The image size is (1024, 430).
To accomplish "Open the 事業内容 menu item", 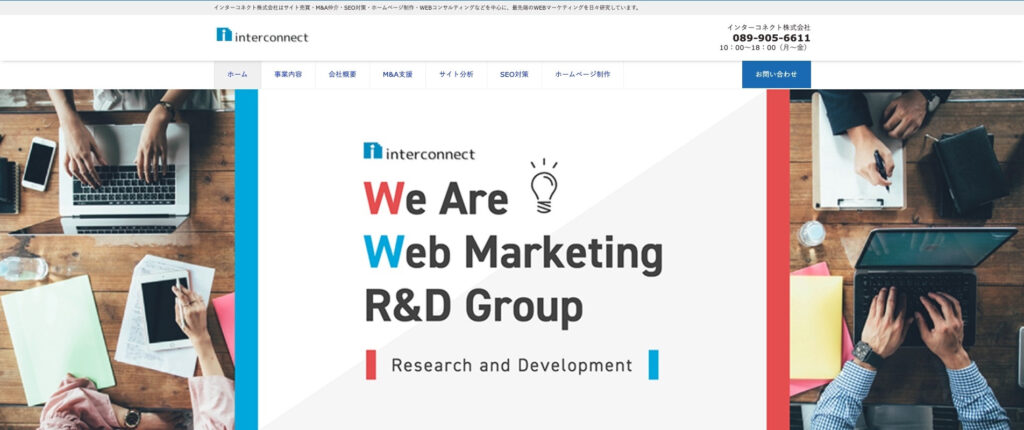I will (288, 75).
